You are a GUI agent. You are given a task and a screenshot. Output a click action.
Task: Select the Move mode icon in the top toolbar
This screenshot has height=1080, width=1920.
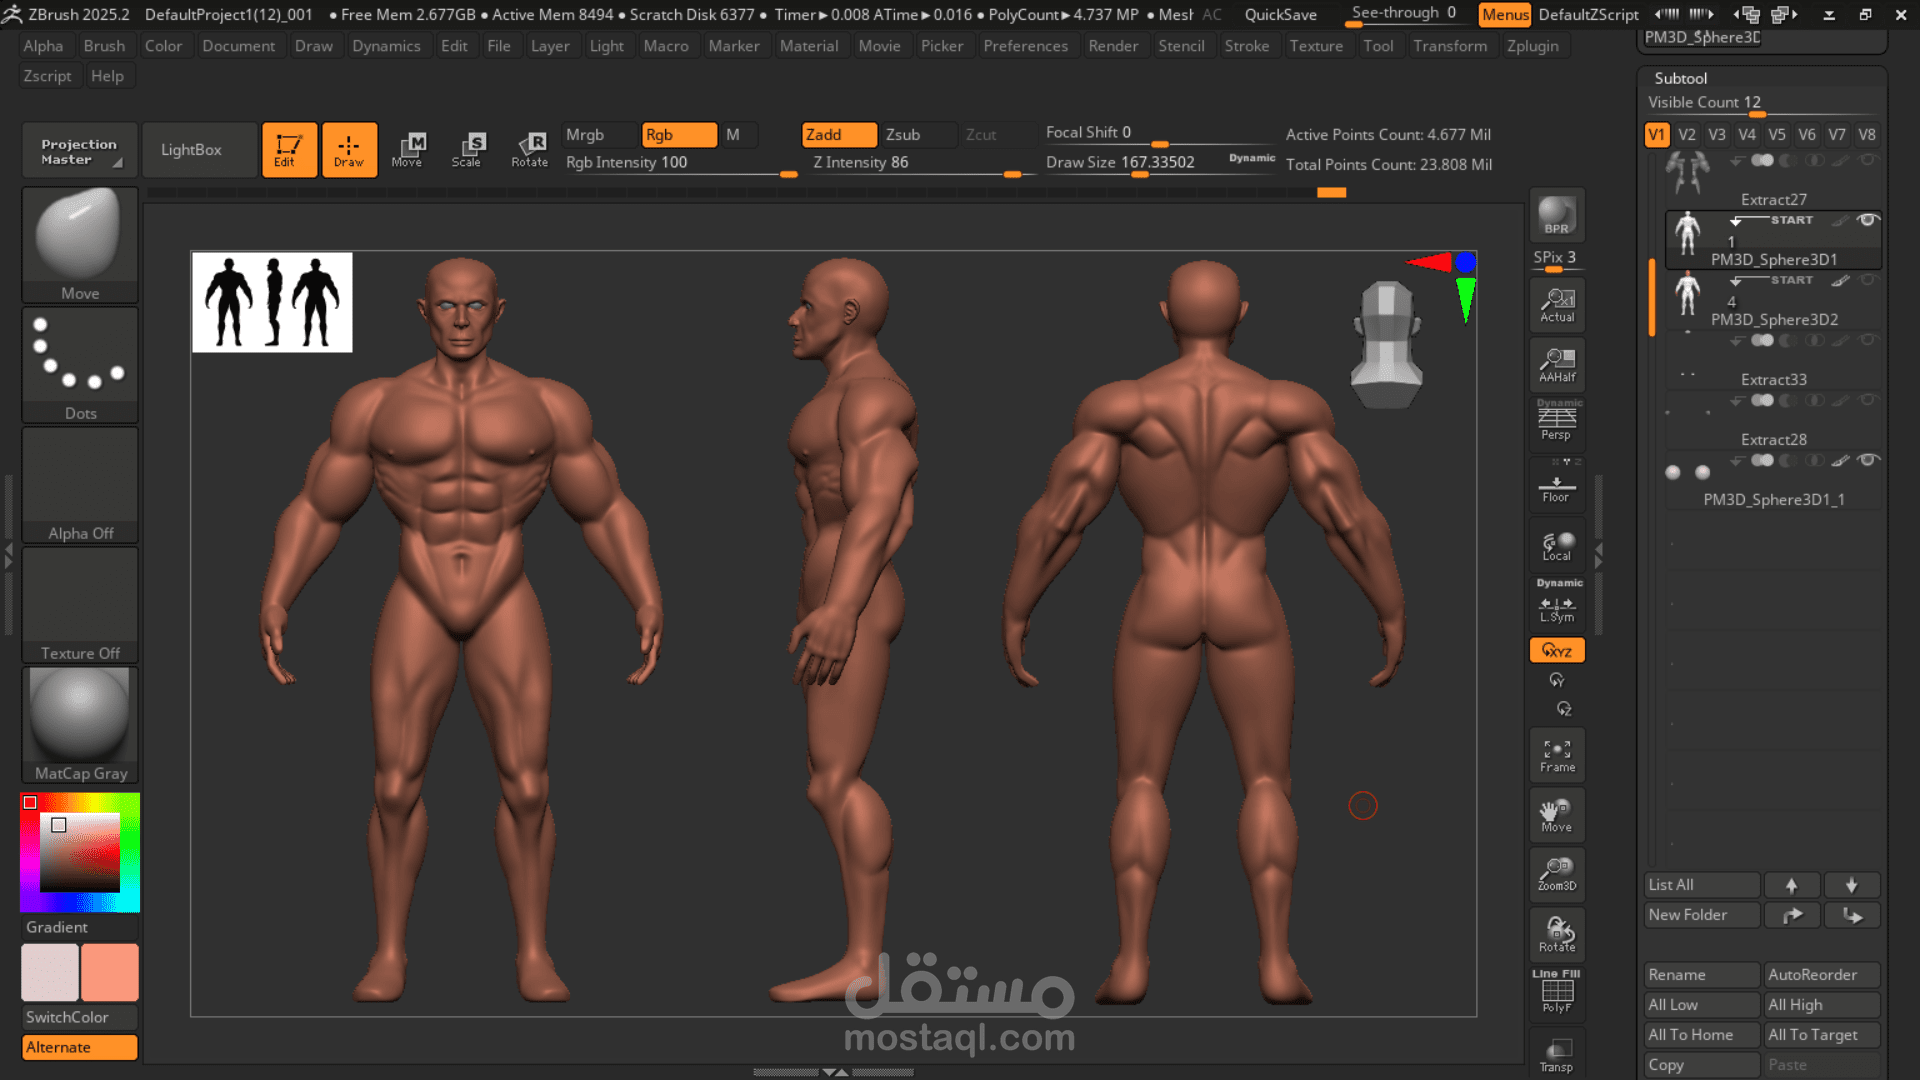(409, 149)
